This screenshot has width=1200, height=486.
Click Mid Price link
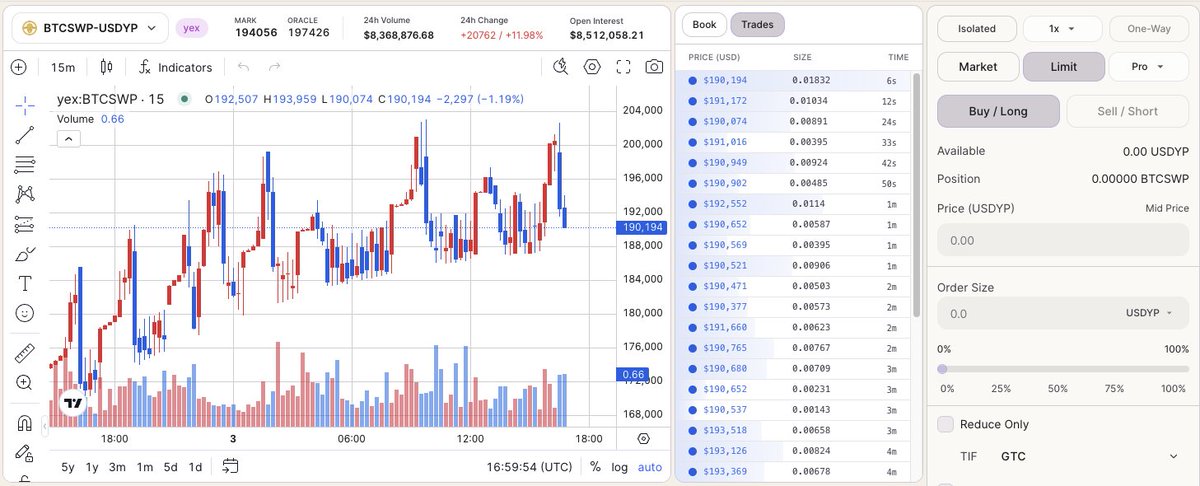(1167, 208)
